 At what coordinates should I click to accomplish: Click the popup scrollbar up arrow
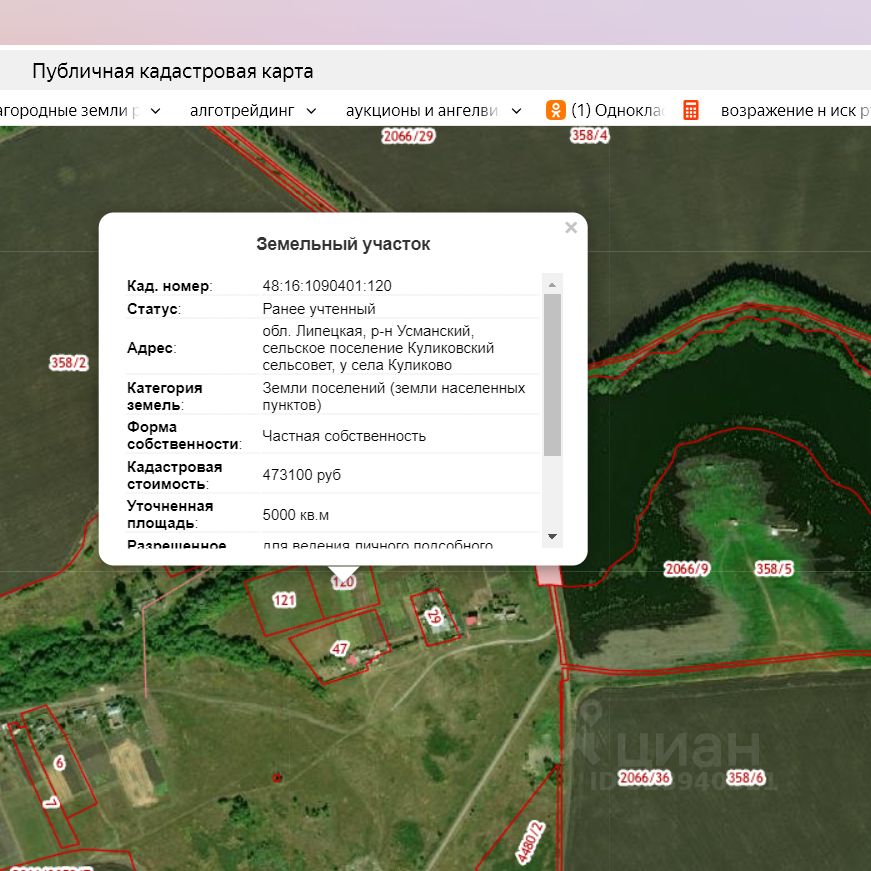552,285
